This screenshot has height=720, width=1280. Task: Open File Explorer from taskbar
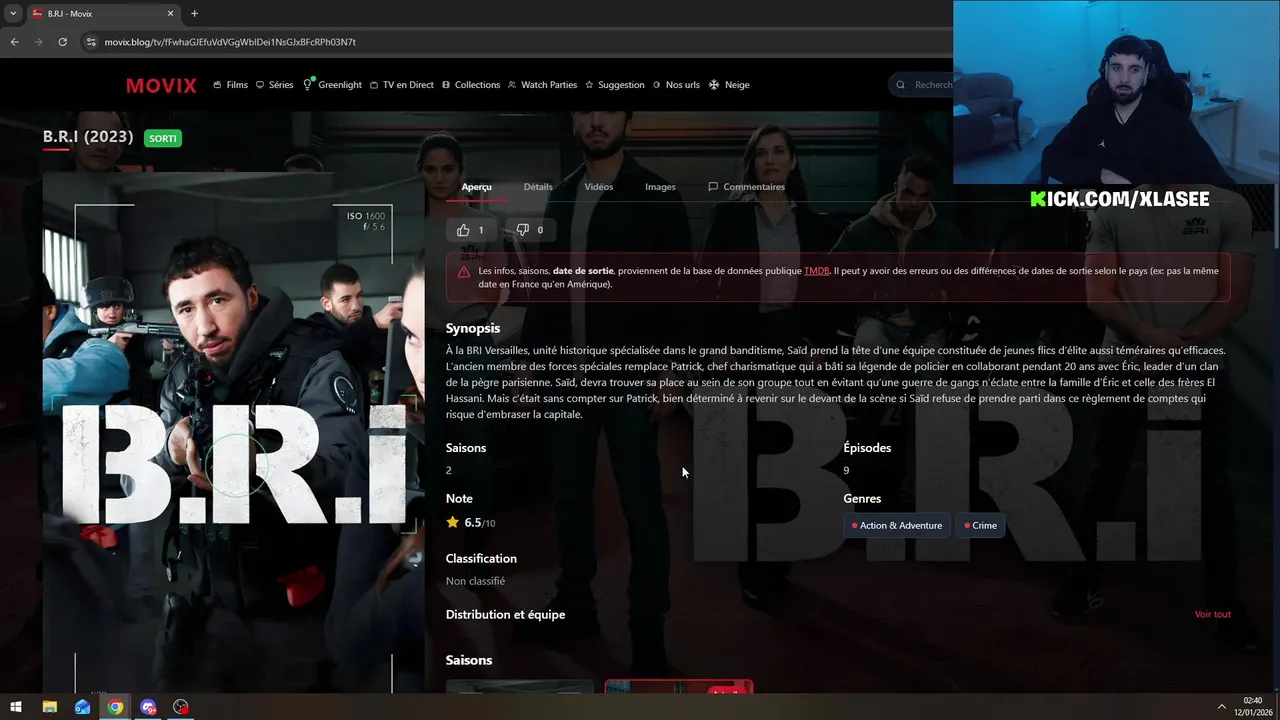point(50,707)
